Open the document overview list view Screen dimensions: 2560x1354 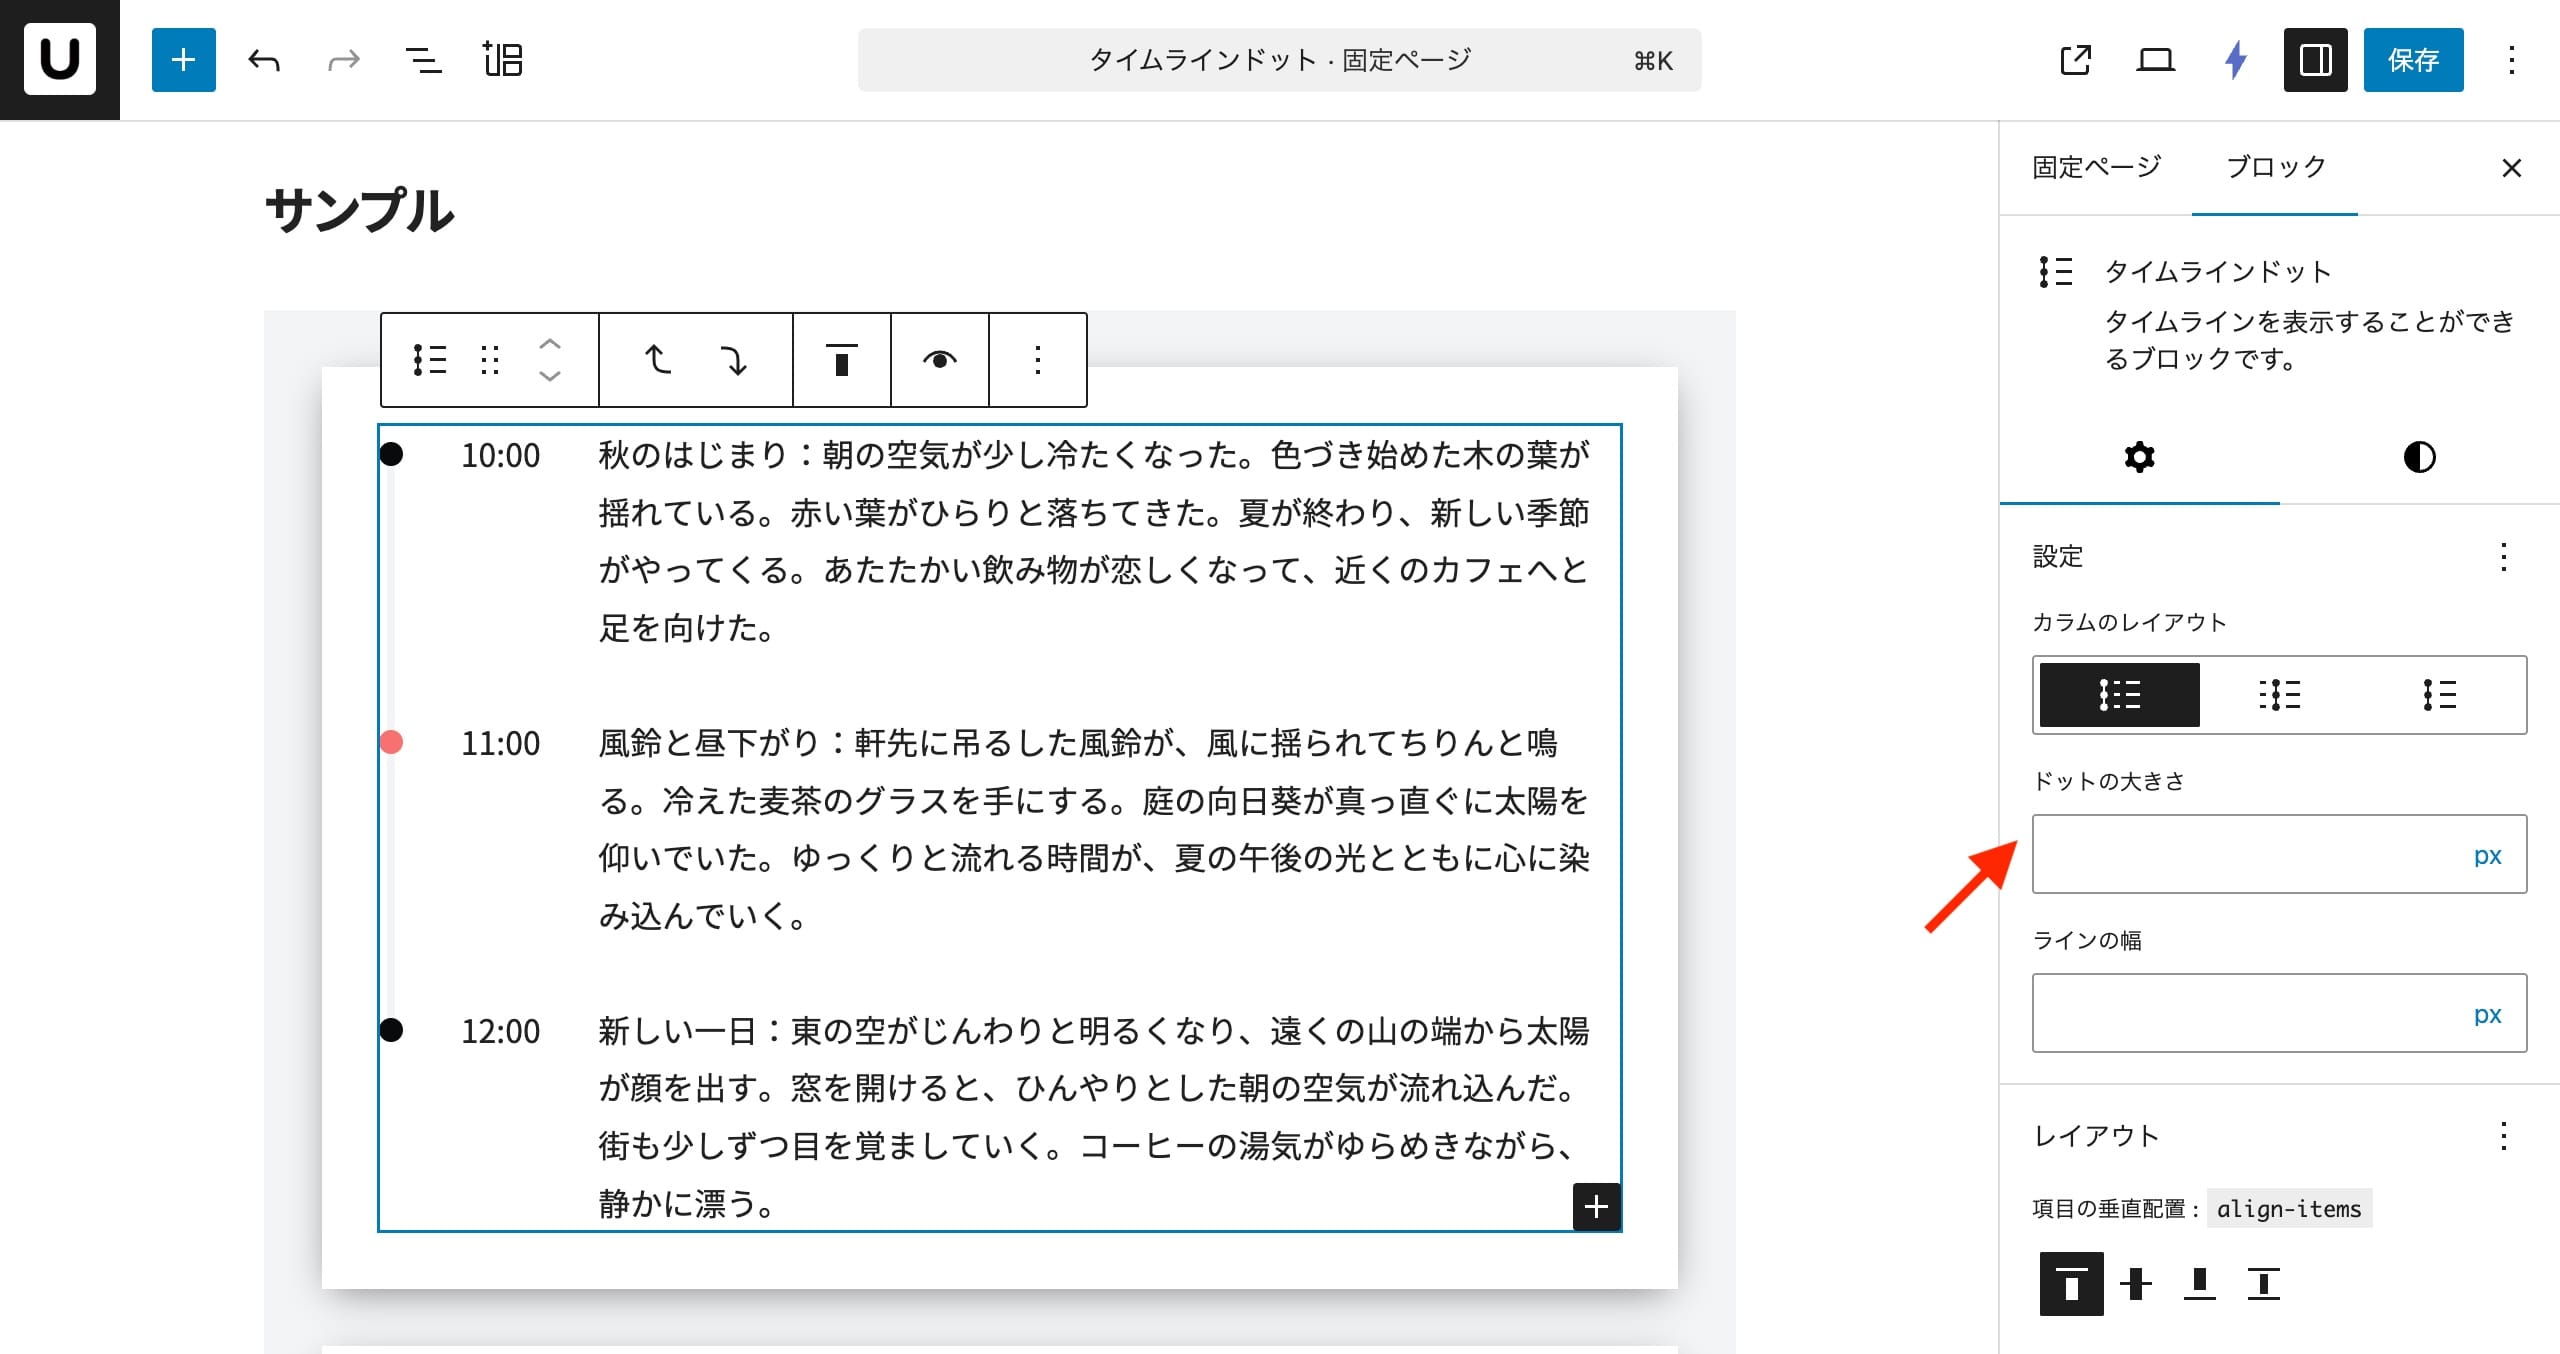tap(423, 60)
